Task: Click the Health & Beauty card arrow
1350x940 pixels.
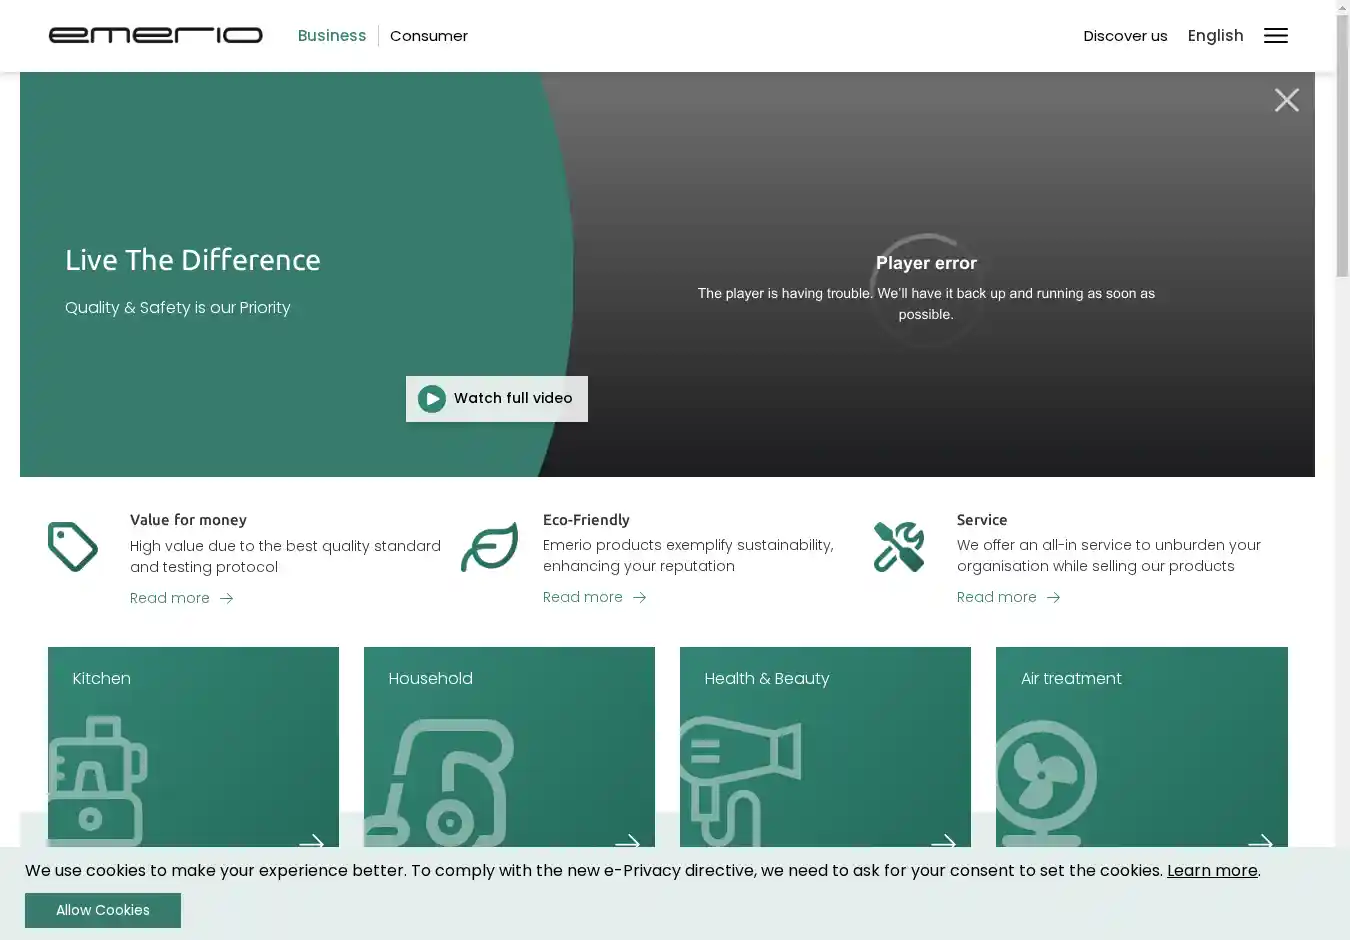Action: pyautogui.click(x=943, y=841)
